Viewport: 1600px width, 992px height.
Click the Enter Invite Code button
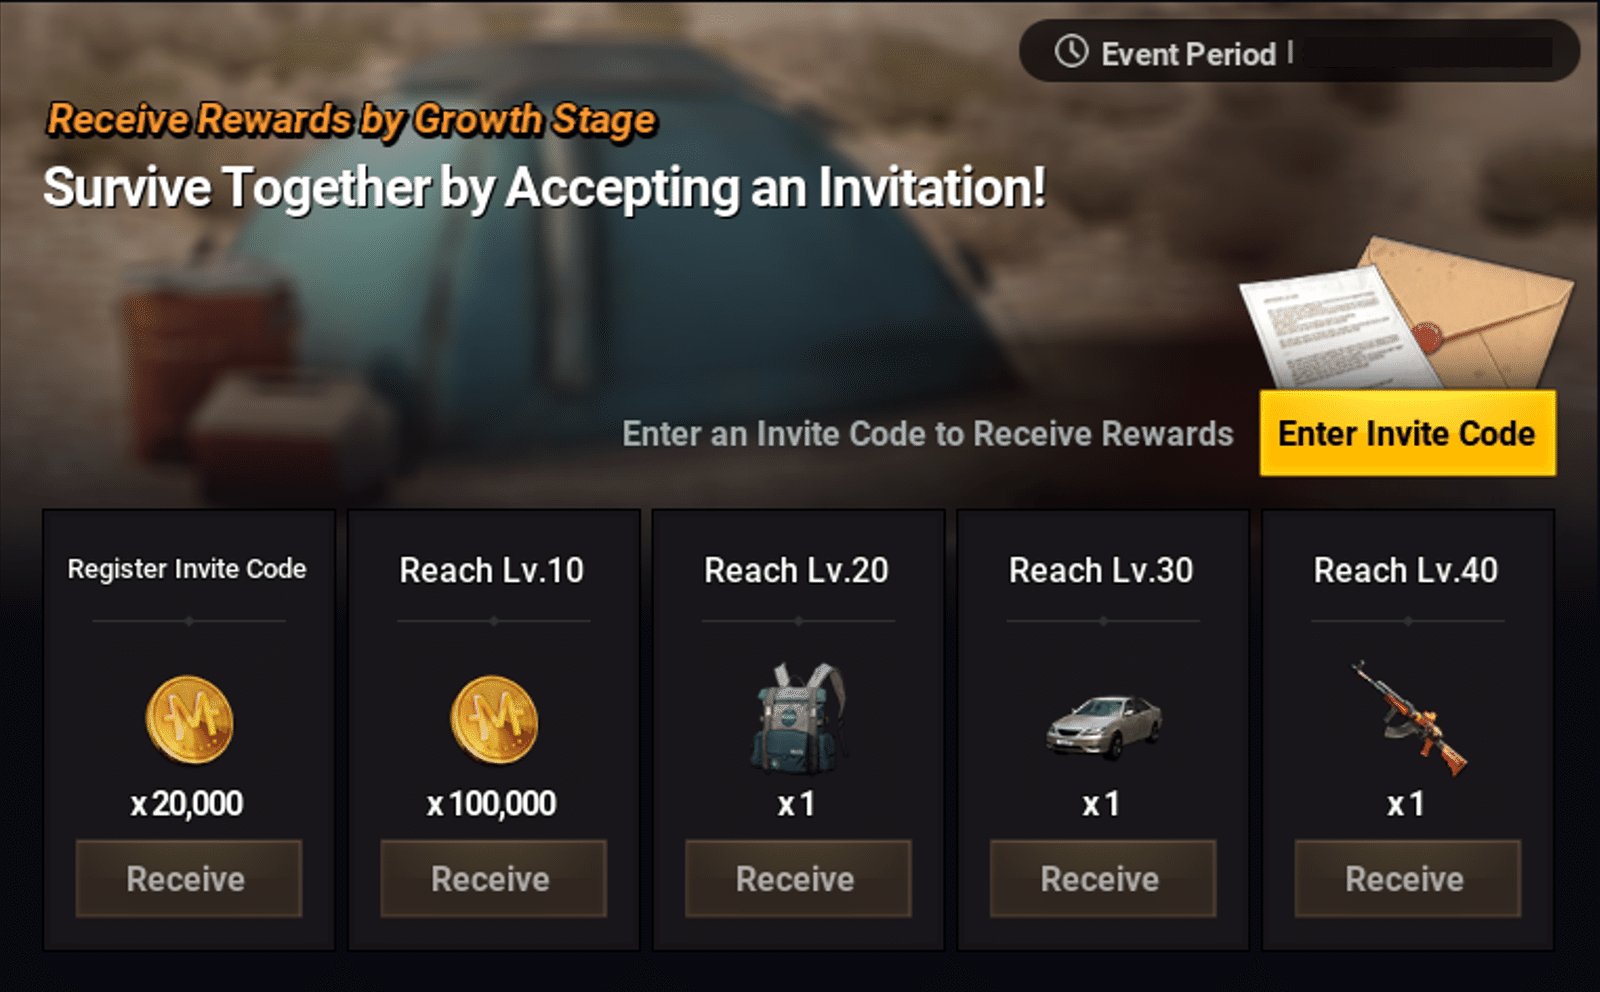1407,433
